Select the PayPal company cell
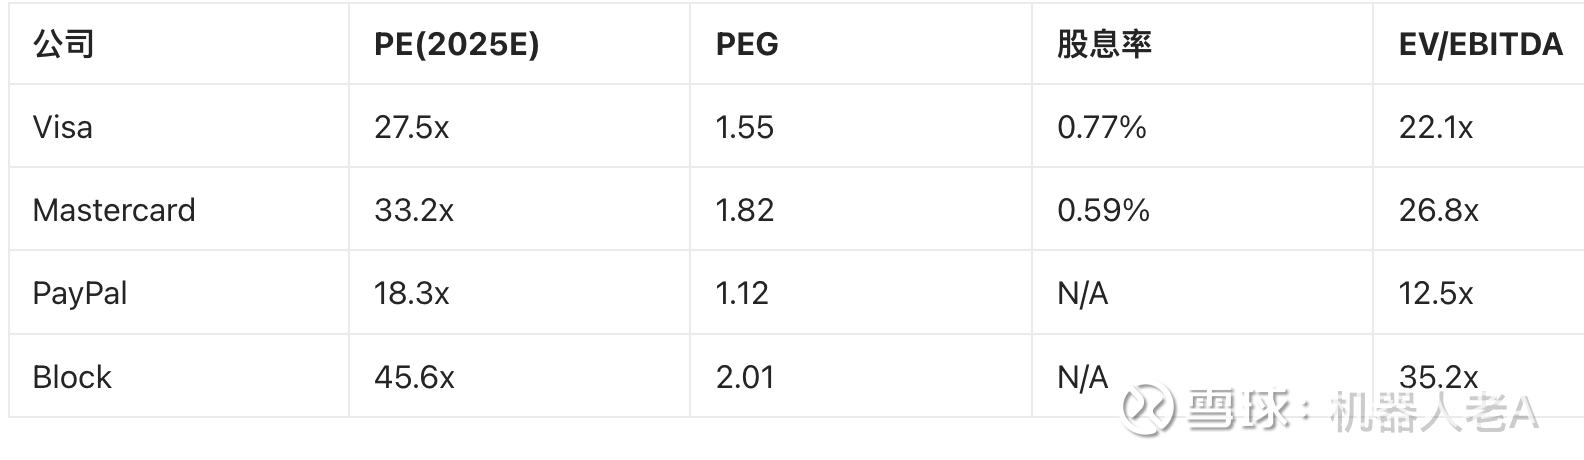The height and width of the screenshot is (460, 1584). [x=80, y=294]
